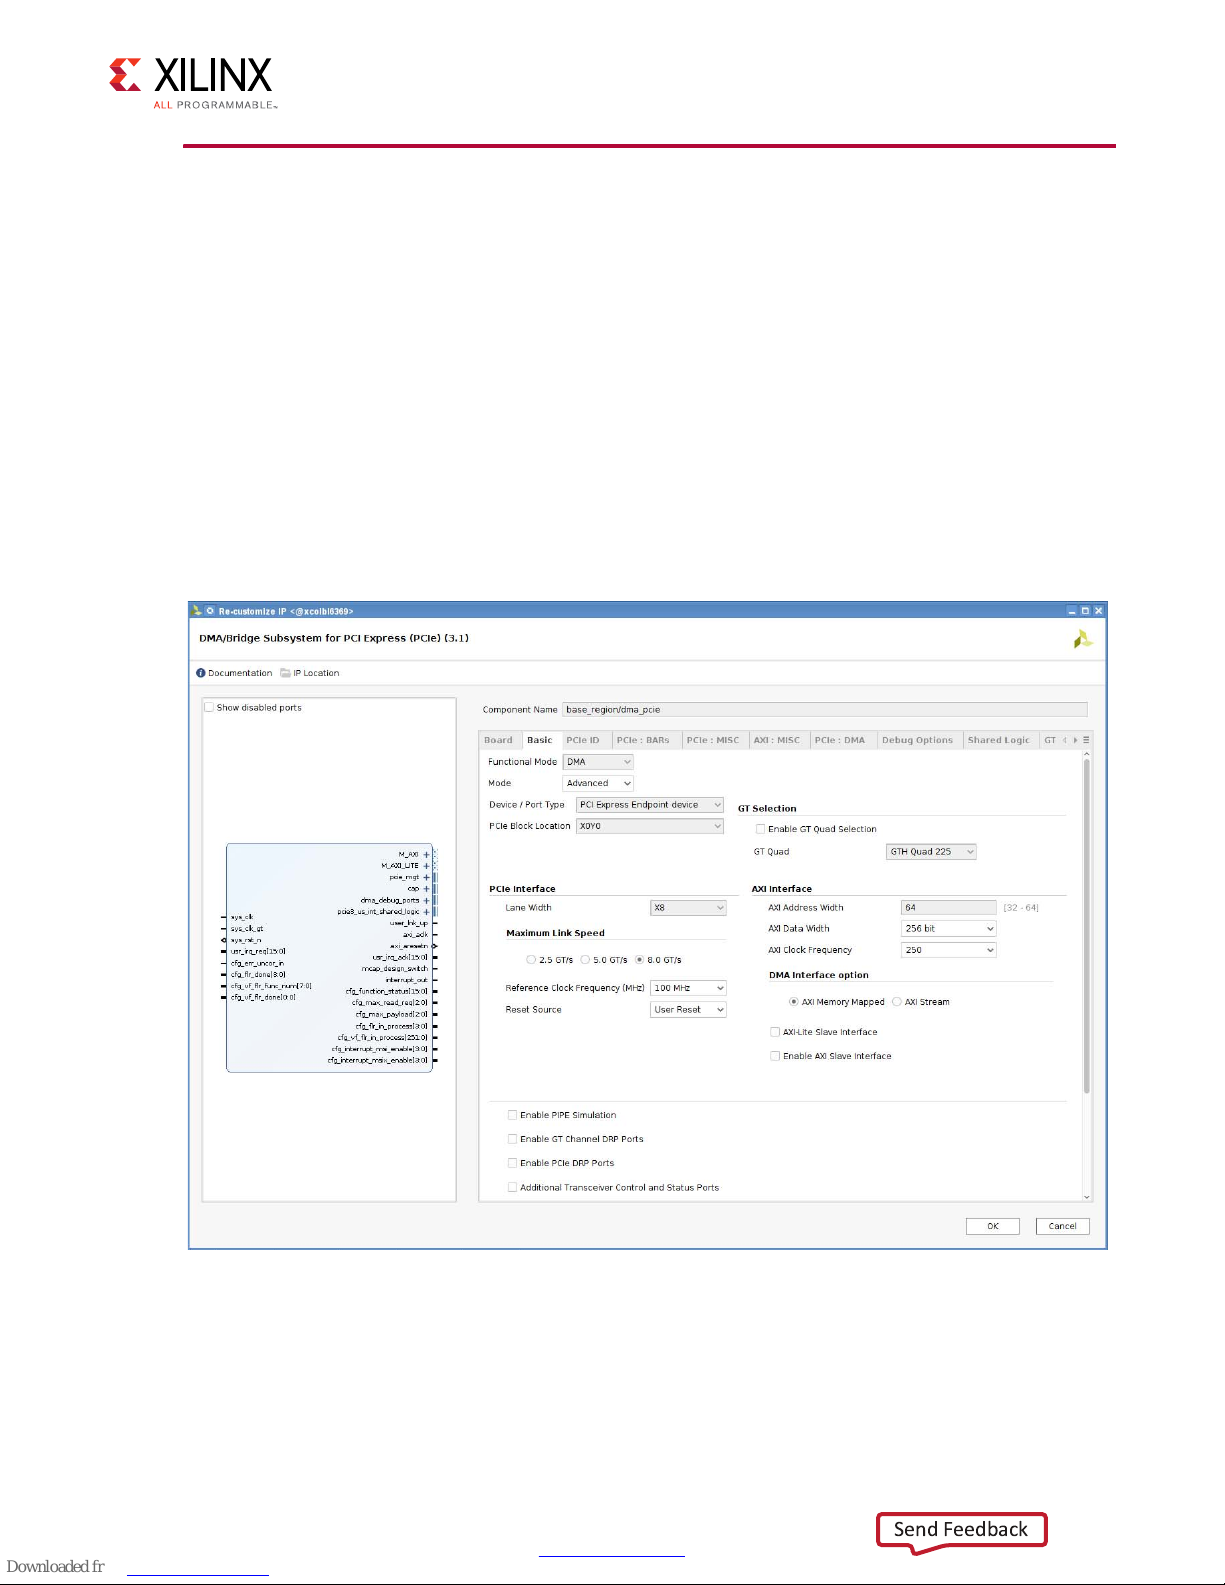Expand the pcie3_us_int_shared_logic plus icon
The image size is (1225, 1585).
pos(426,912)
